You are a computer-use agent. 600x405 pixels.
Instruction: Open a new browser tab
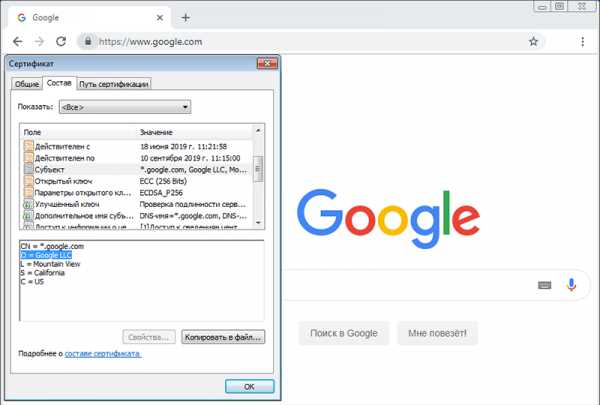pos(186,18)
